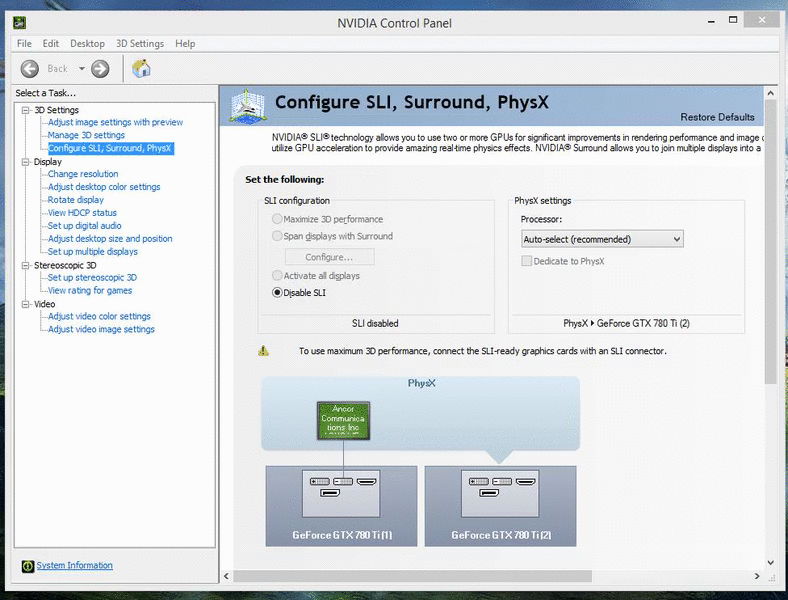Toggle the Dedicate to PhysX checkbox
788x600 pixels.
click(526, 261)
